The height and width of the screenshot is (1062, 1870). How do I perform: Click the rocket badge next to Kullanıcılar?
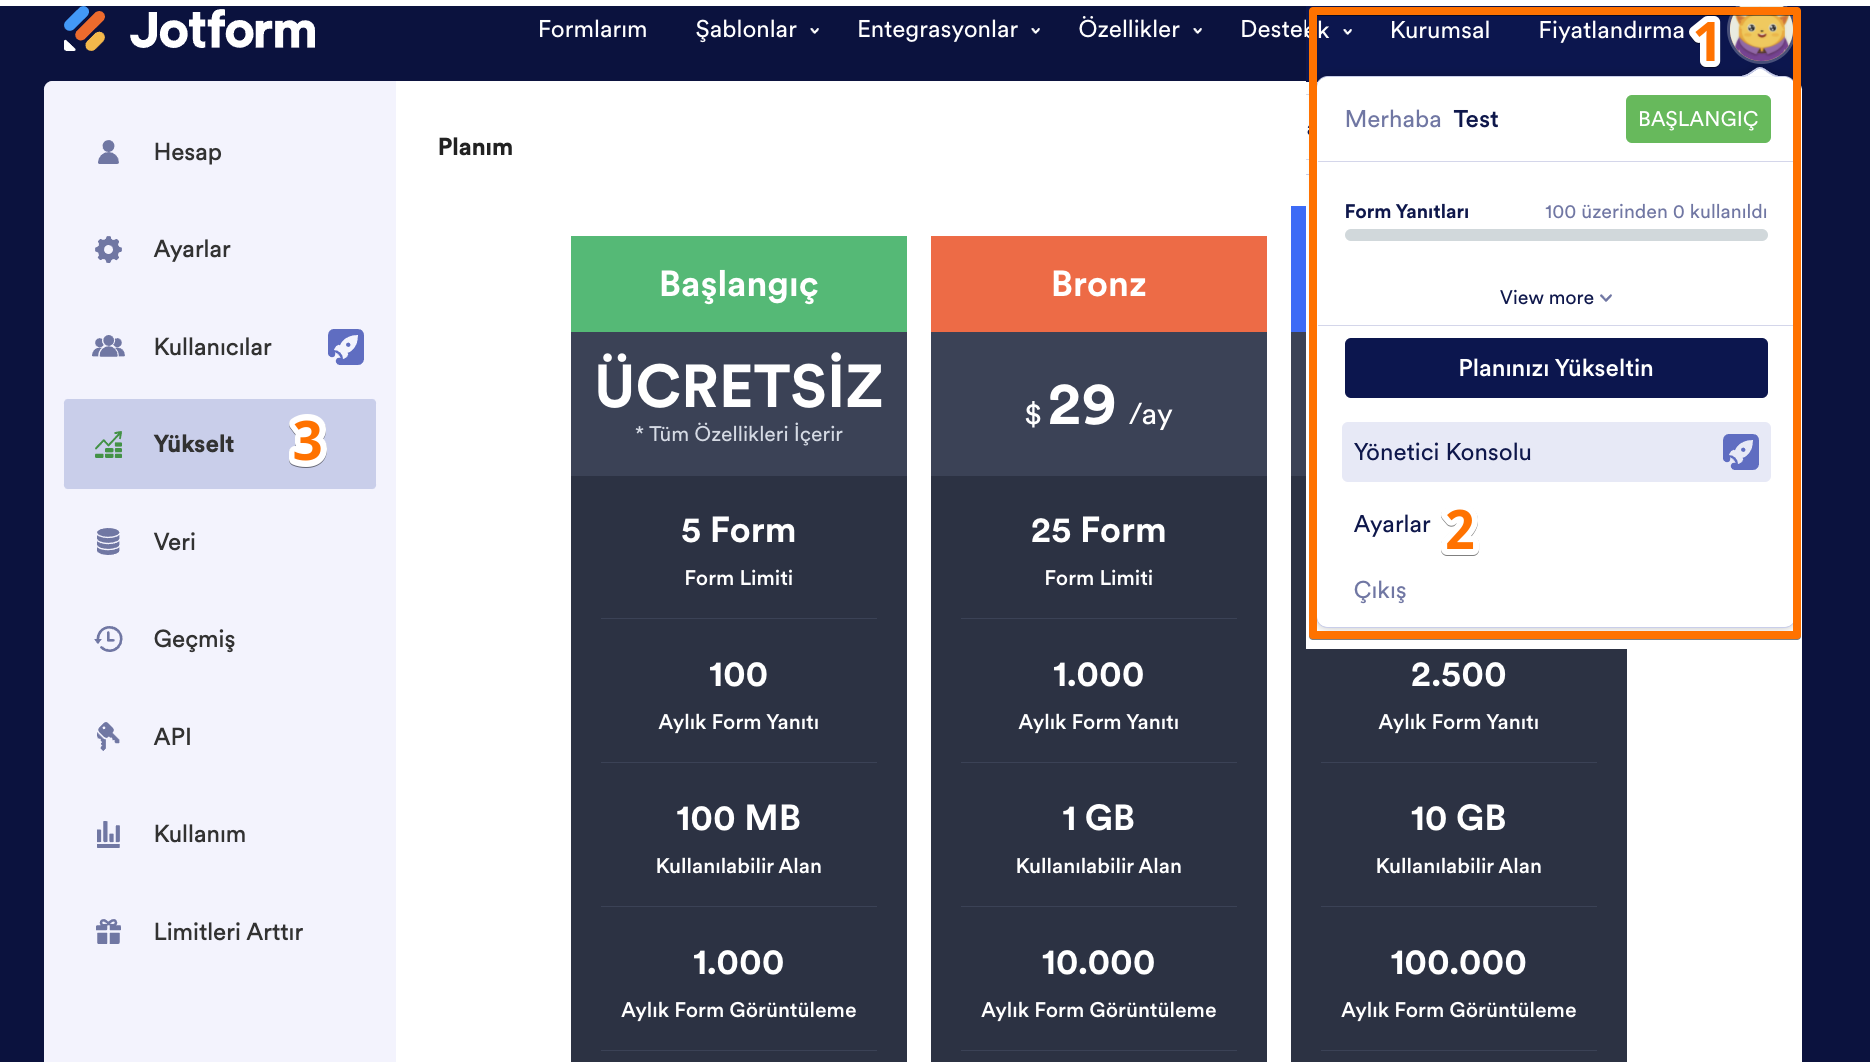pos(346,347)
